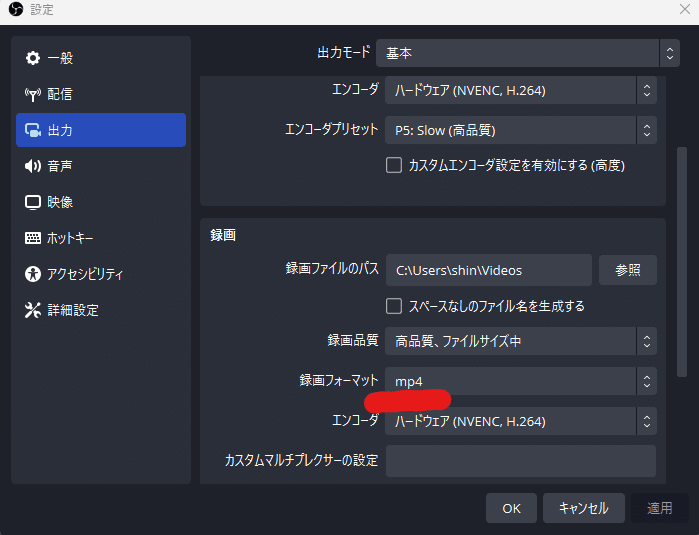Click the OBS logo in title bar

[16, 9]
